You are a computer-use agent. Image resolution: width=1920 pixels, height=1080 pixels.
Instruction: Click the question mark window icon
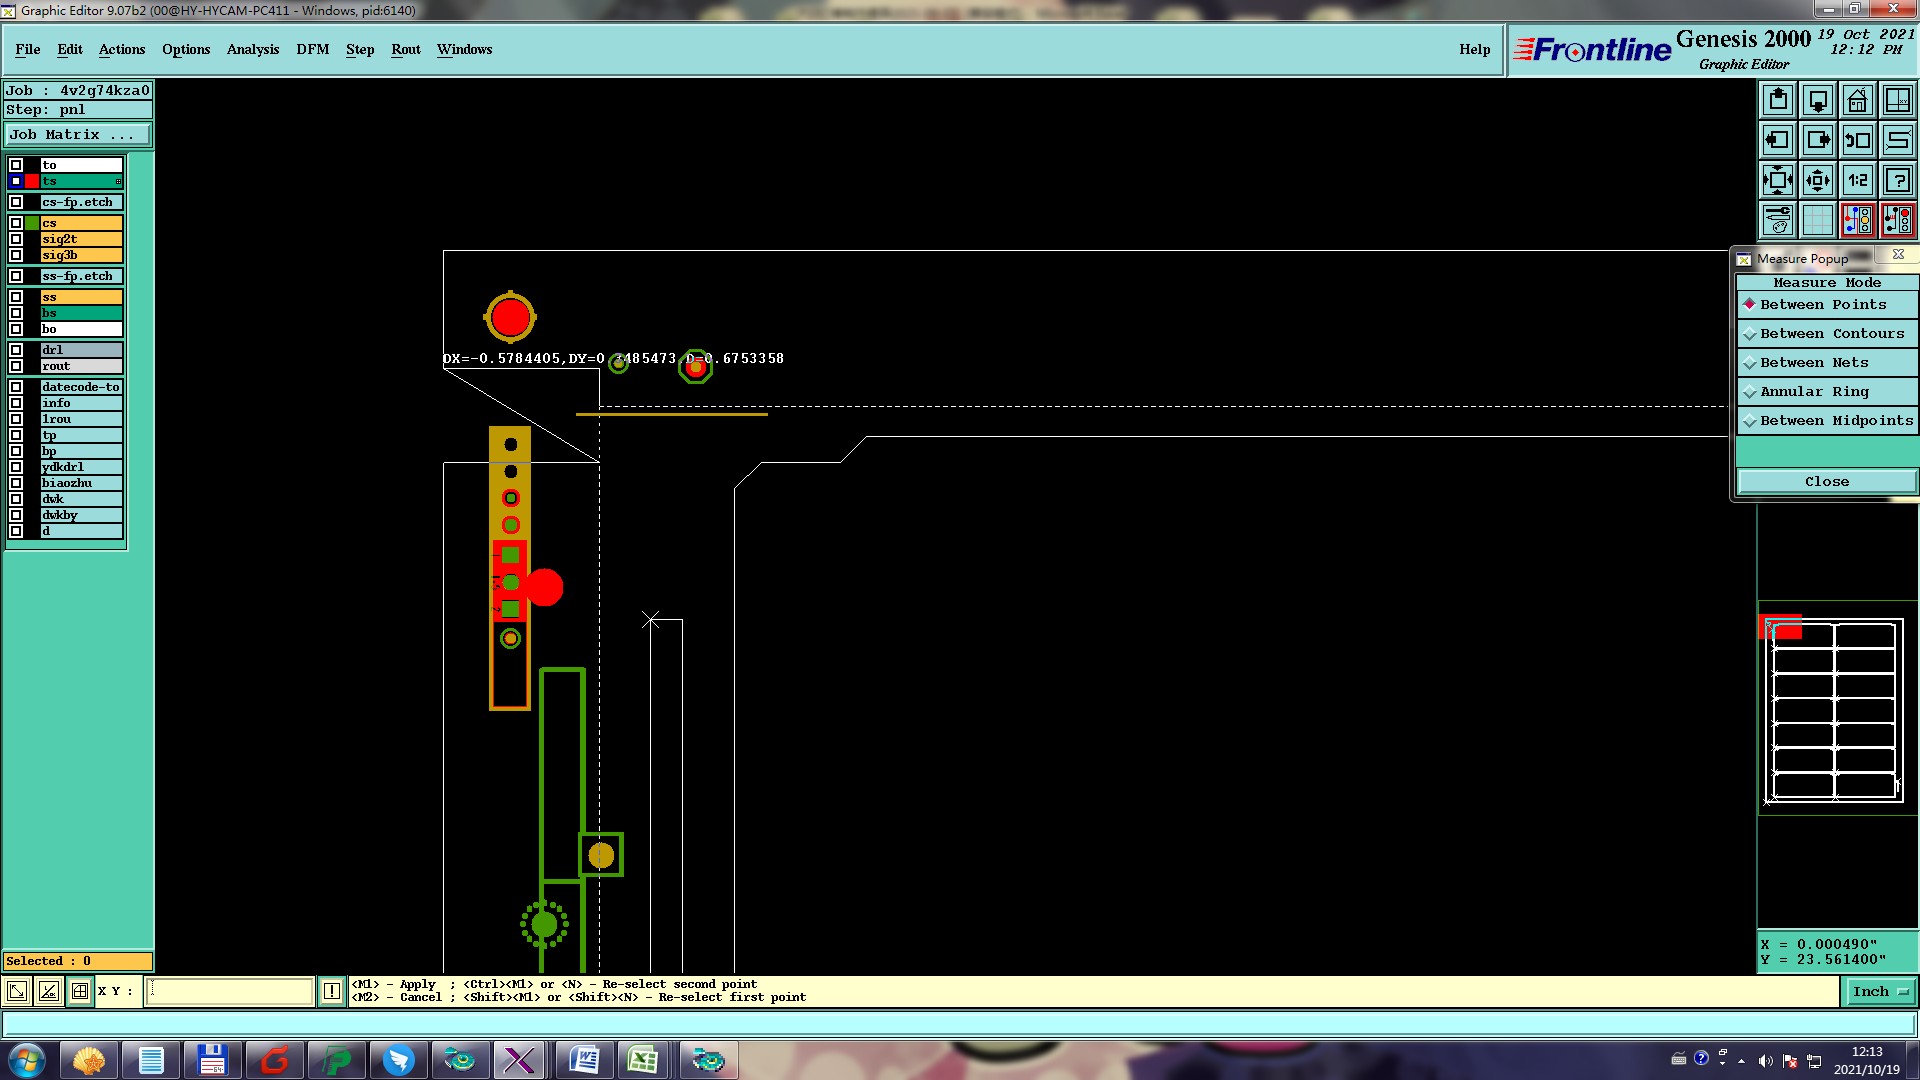[1898, 180]
